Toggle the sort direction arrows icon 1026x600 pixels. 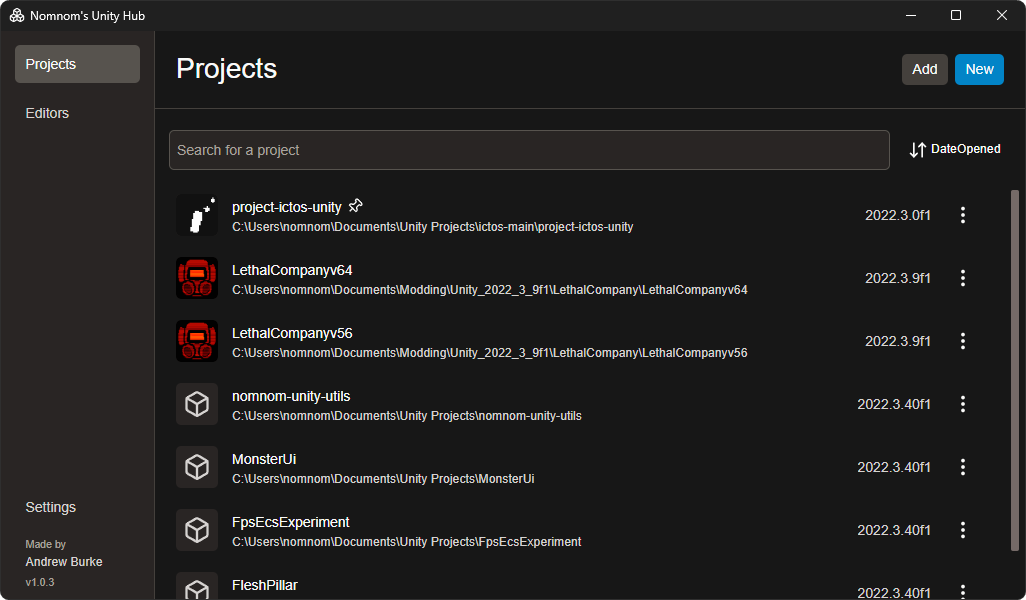pos(917,150)
